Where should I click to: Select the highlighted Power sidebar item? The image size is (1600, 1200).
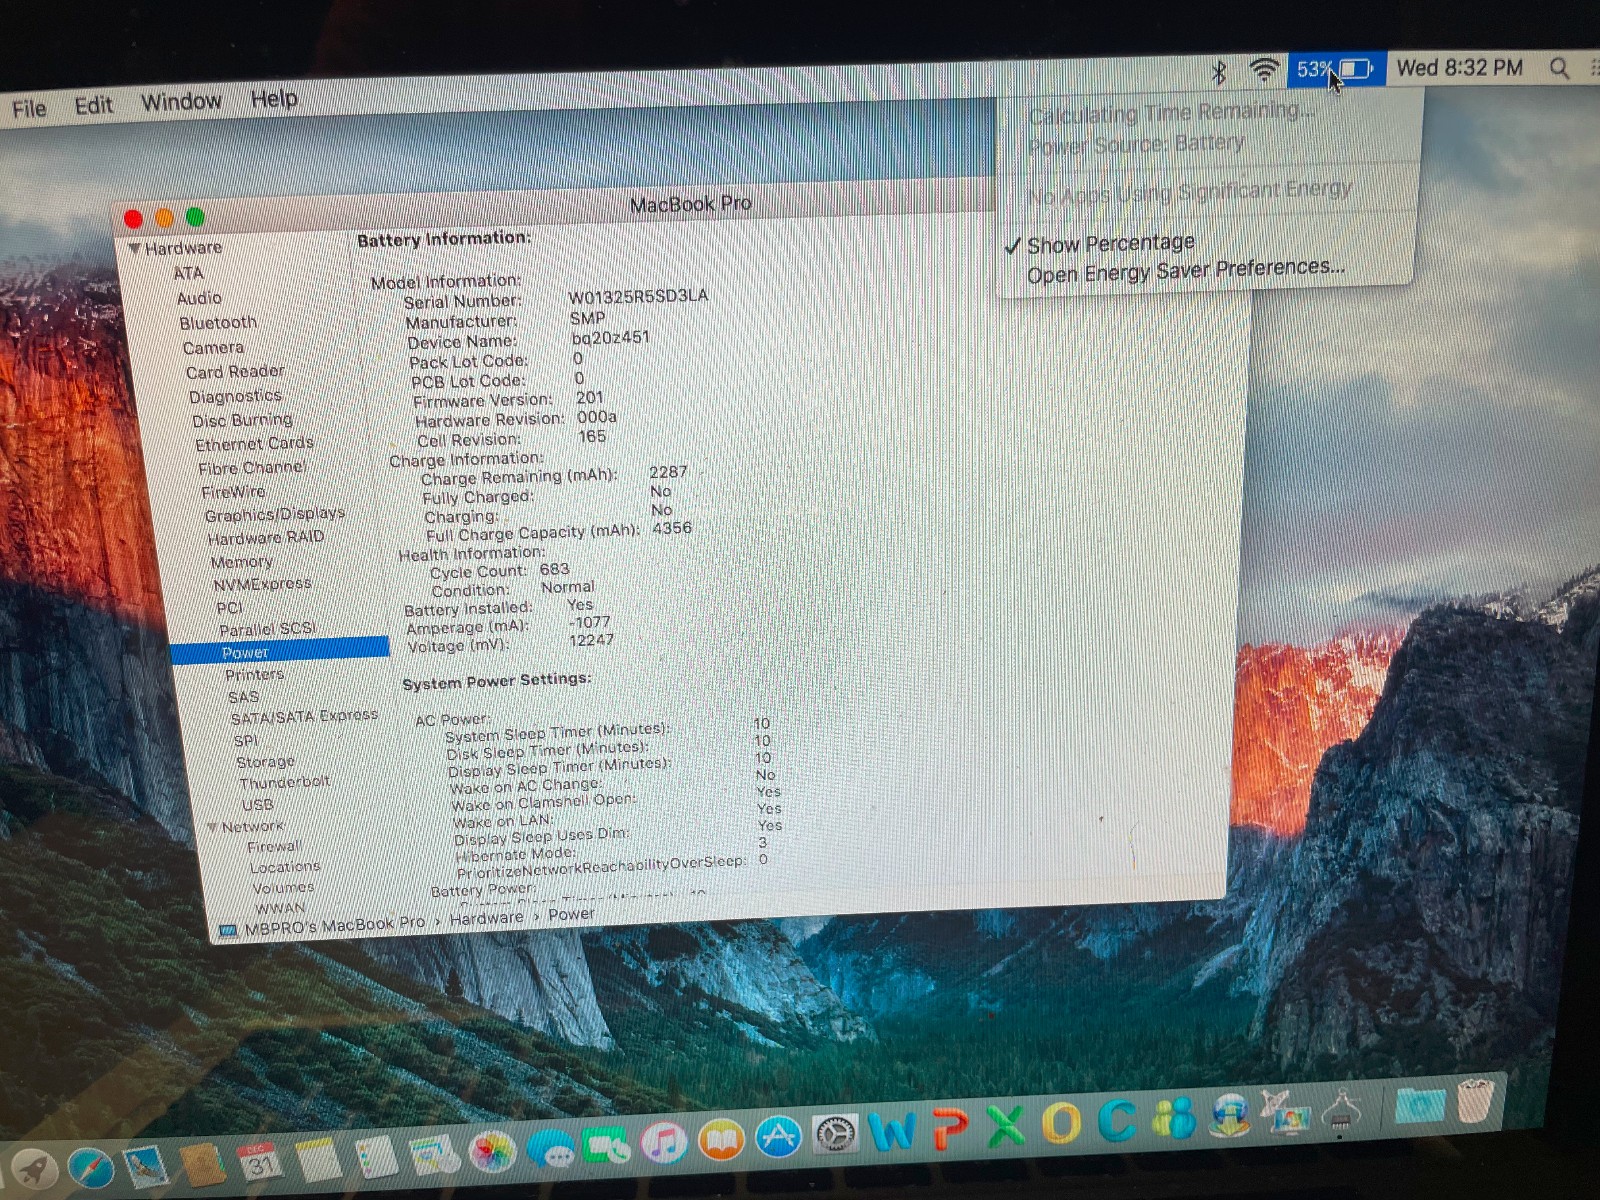tap(280, 650)
